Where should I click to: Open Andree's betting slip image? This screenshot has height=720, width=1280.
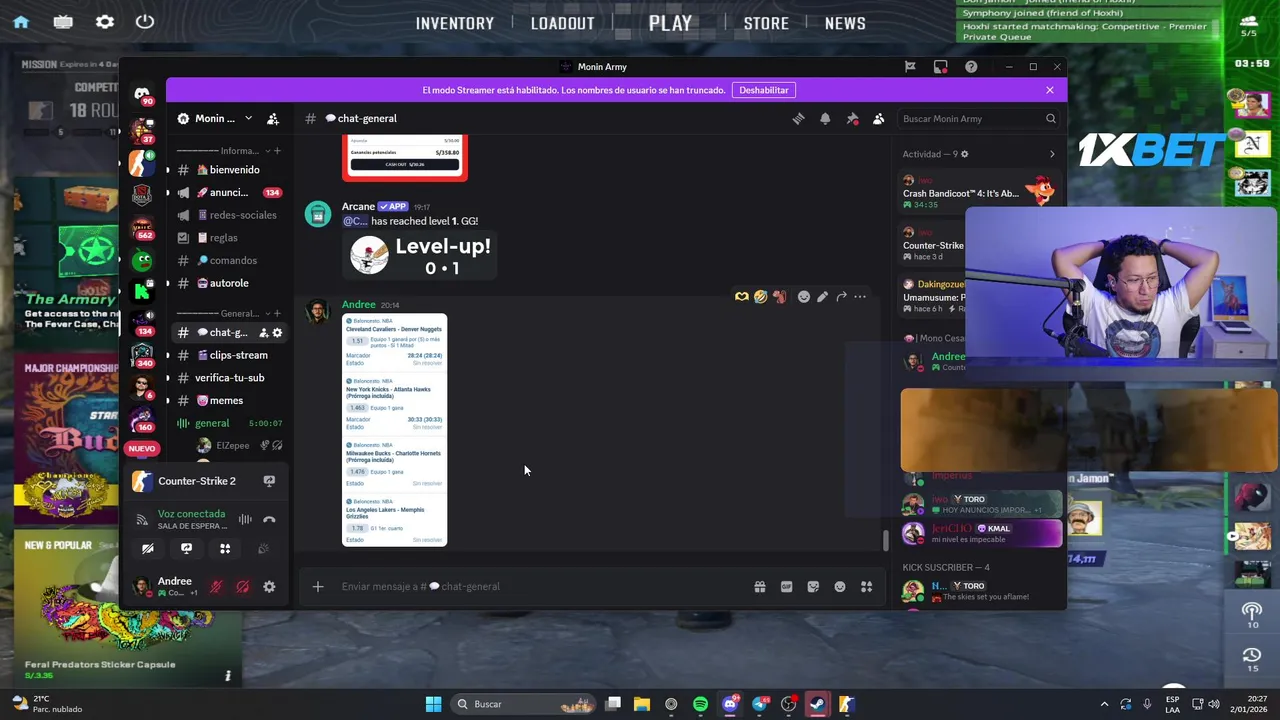[395, 430]
